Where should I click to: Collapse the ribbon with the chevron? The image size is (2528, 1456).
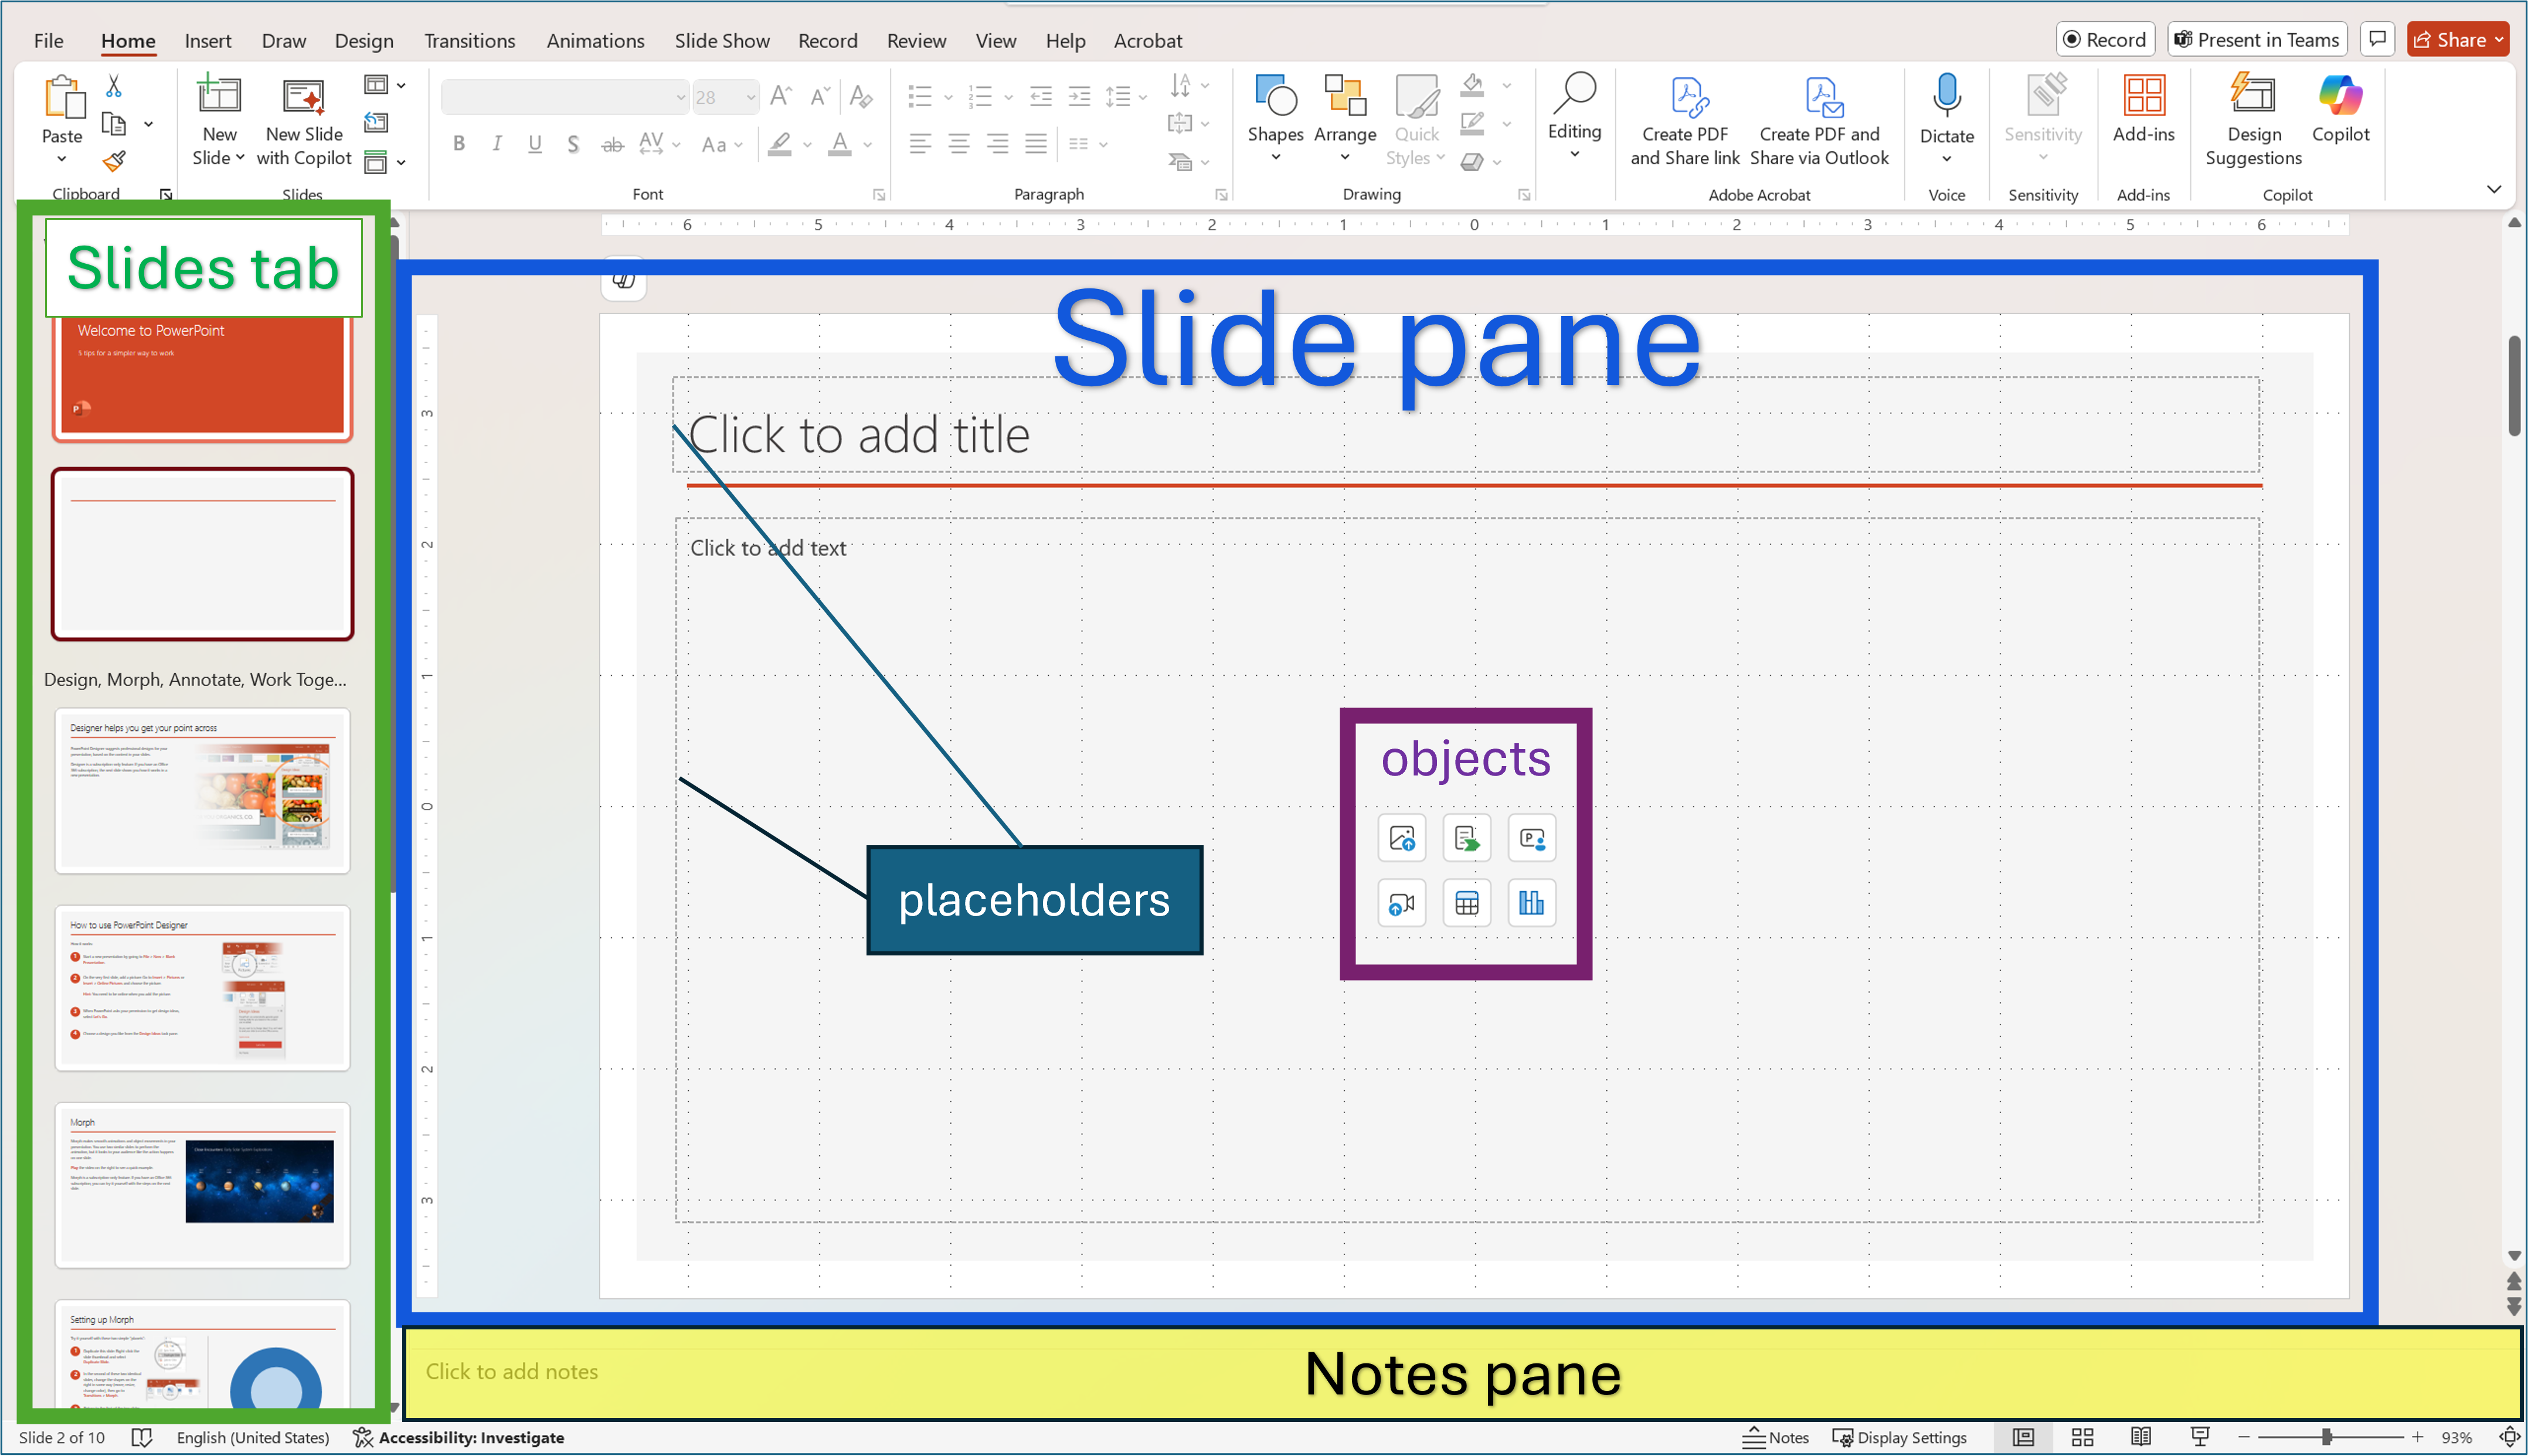(2493, 189)
